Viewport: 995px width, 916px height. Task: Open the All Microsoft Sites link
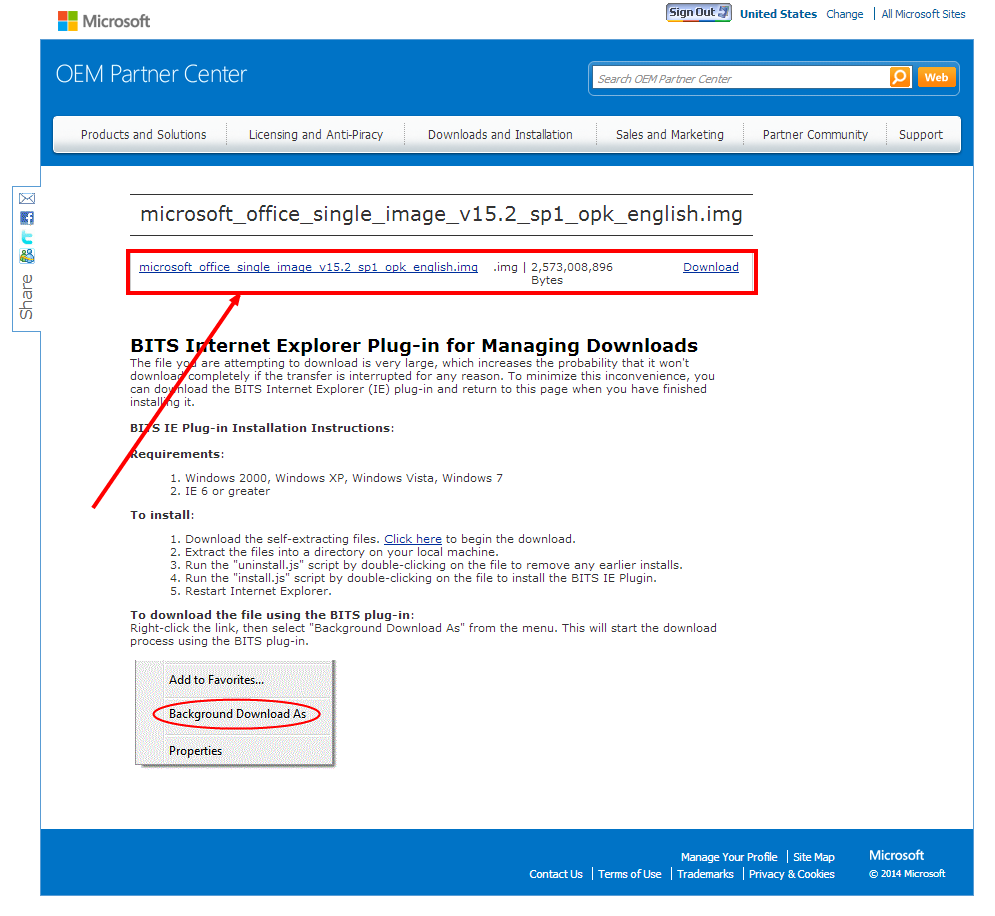[923, 14]
